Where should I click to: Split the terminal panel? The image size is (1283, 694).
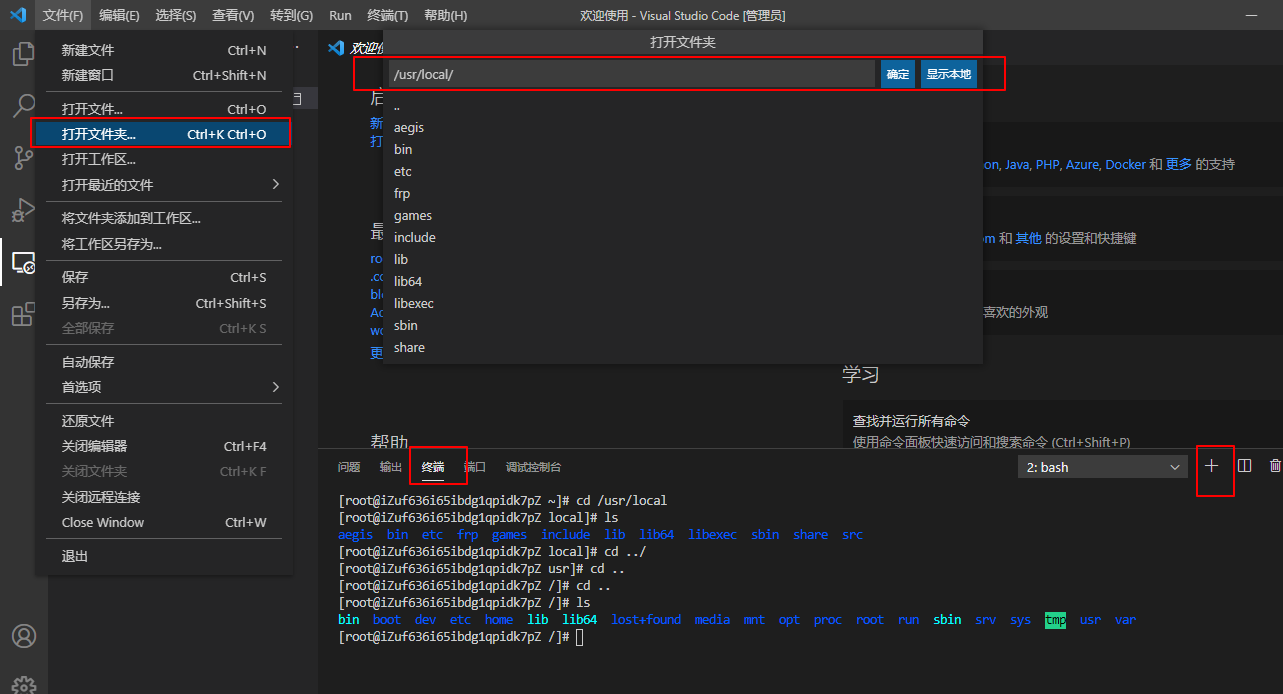pos(1245,466)
